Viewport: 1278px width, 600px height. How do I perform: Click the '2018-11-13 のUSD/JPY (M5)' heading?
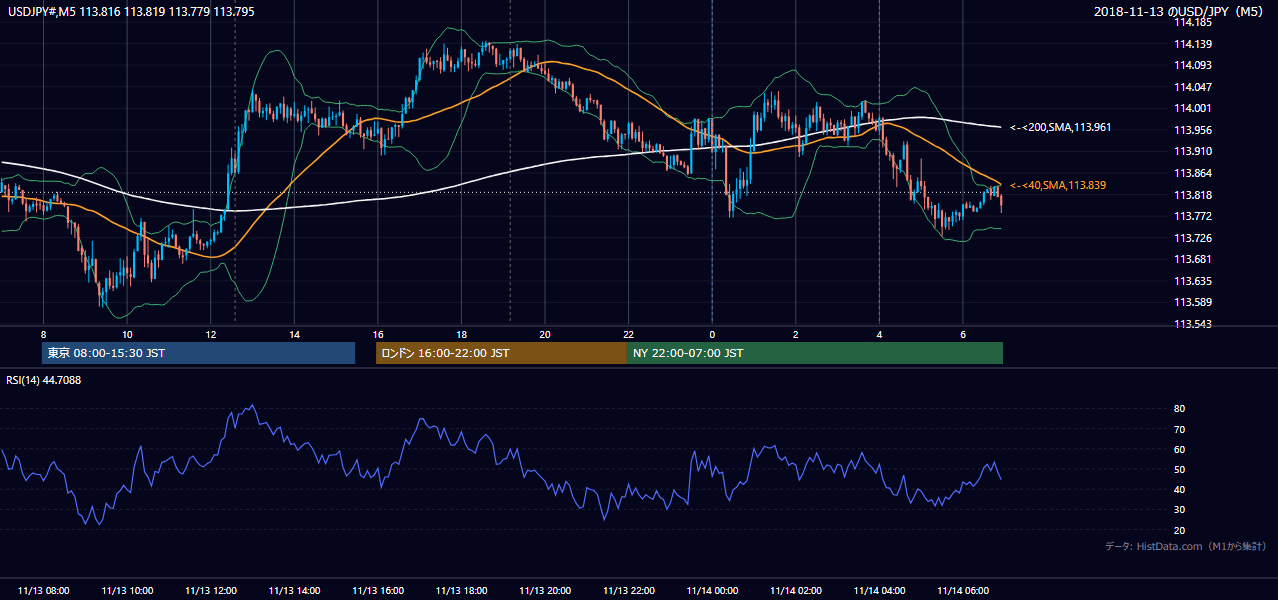pos(1180,11)
